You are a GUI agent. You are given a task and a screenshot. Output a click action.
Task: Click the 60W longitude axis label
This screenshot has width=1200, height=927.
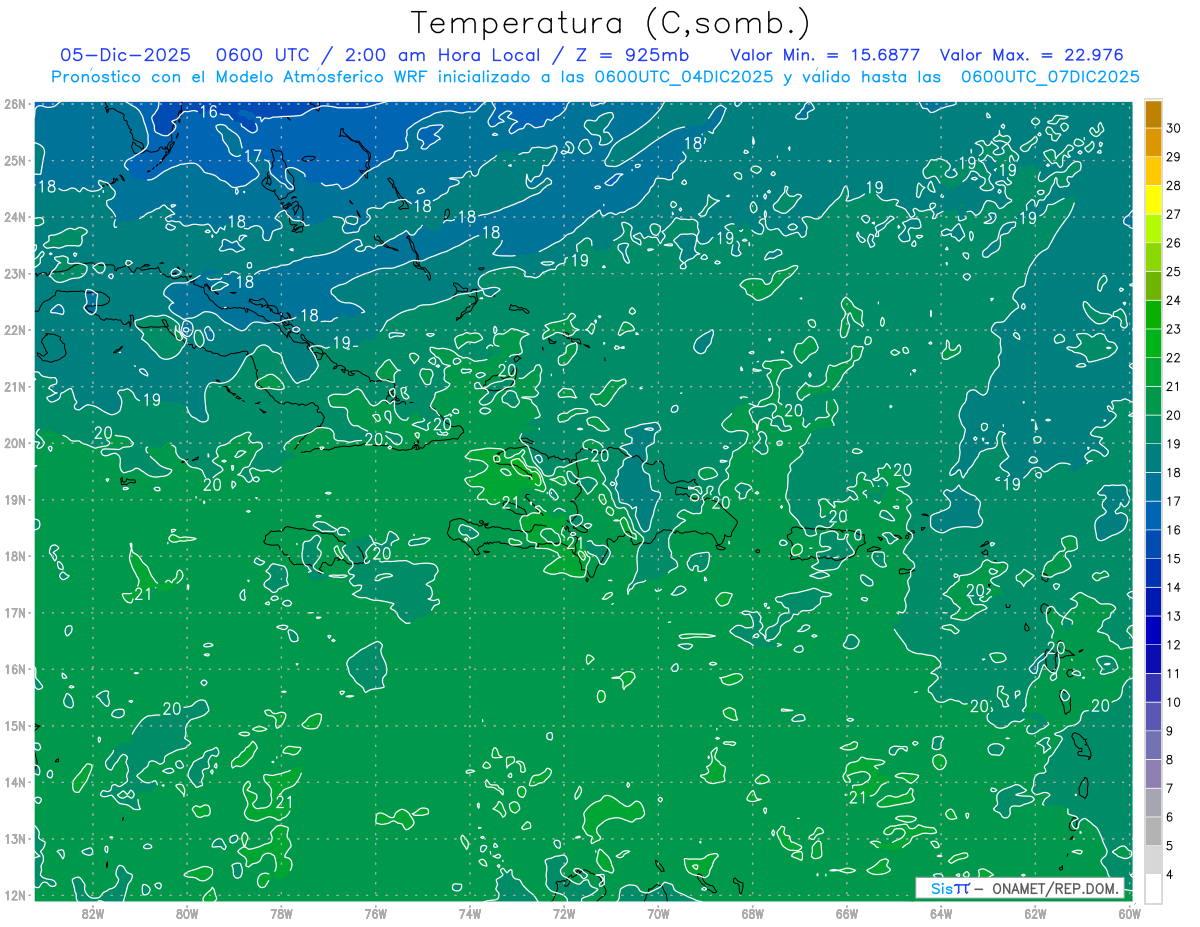coord(1130,913)
